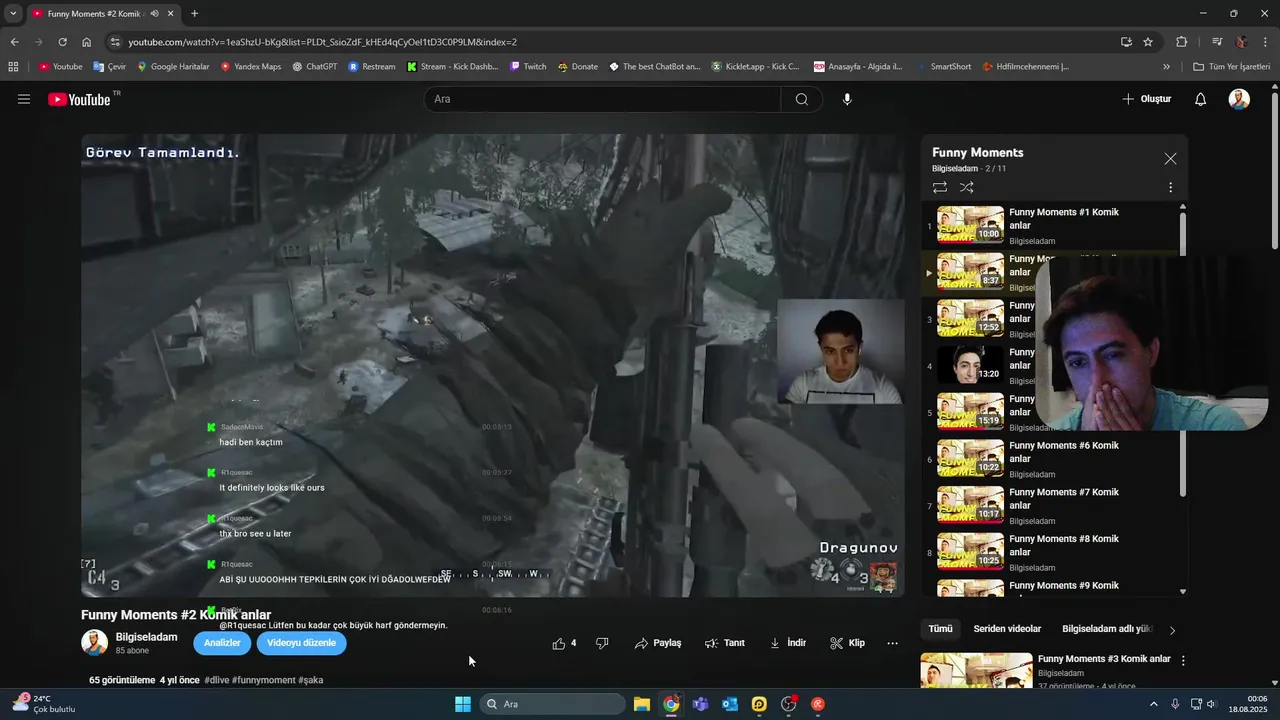
Task: Open more video actions ellipsis
Action: point(893,643)
